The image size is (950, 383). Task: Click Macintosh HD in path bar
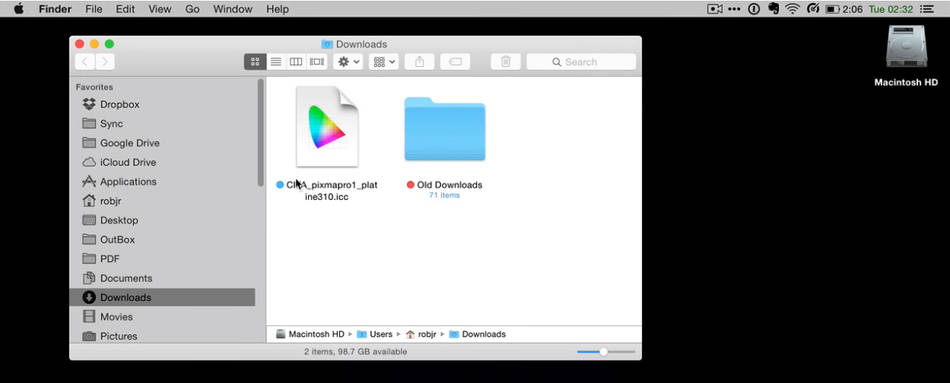pos(310,334)
